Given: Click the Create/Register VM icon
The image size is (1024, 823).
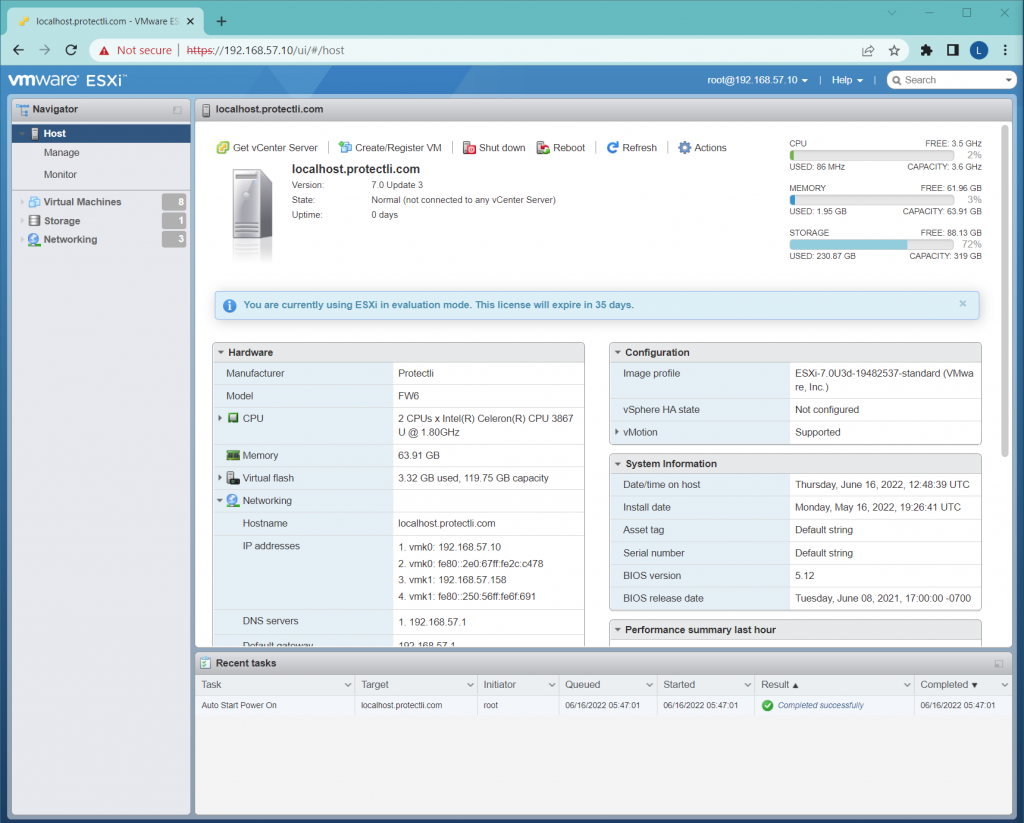Looking at the screenshot, I should 345,148.
